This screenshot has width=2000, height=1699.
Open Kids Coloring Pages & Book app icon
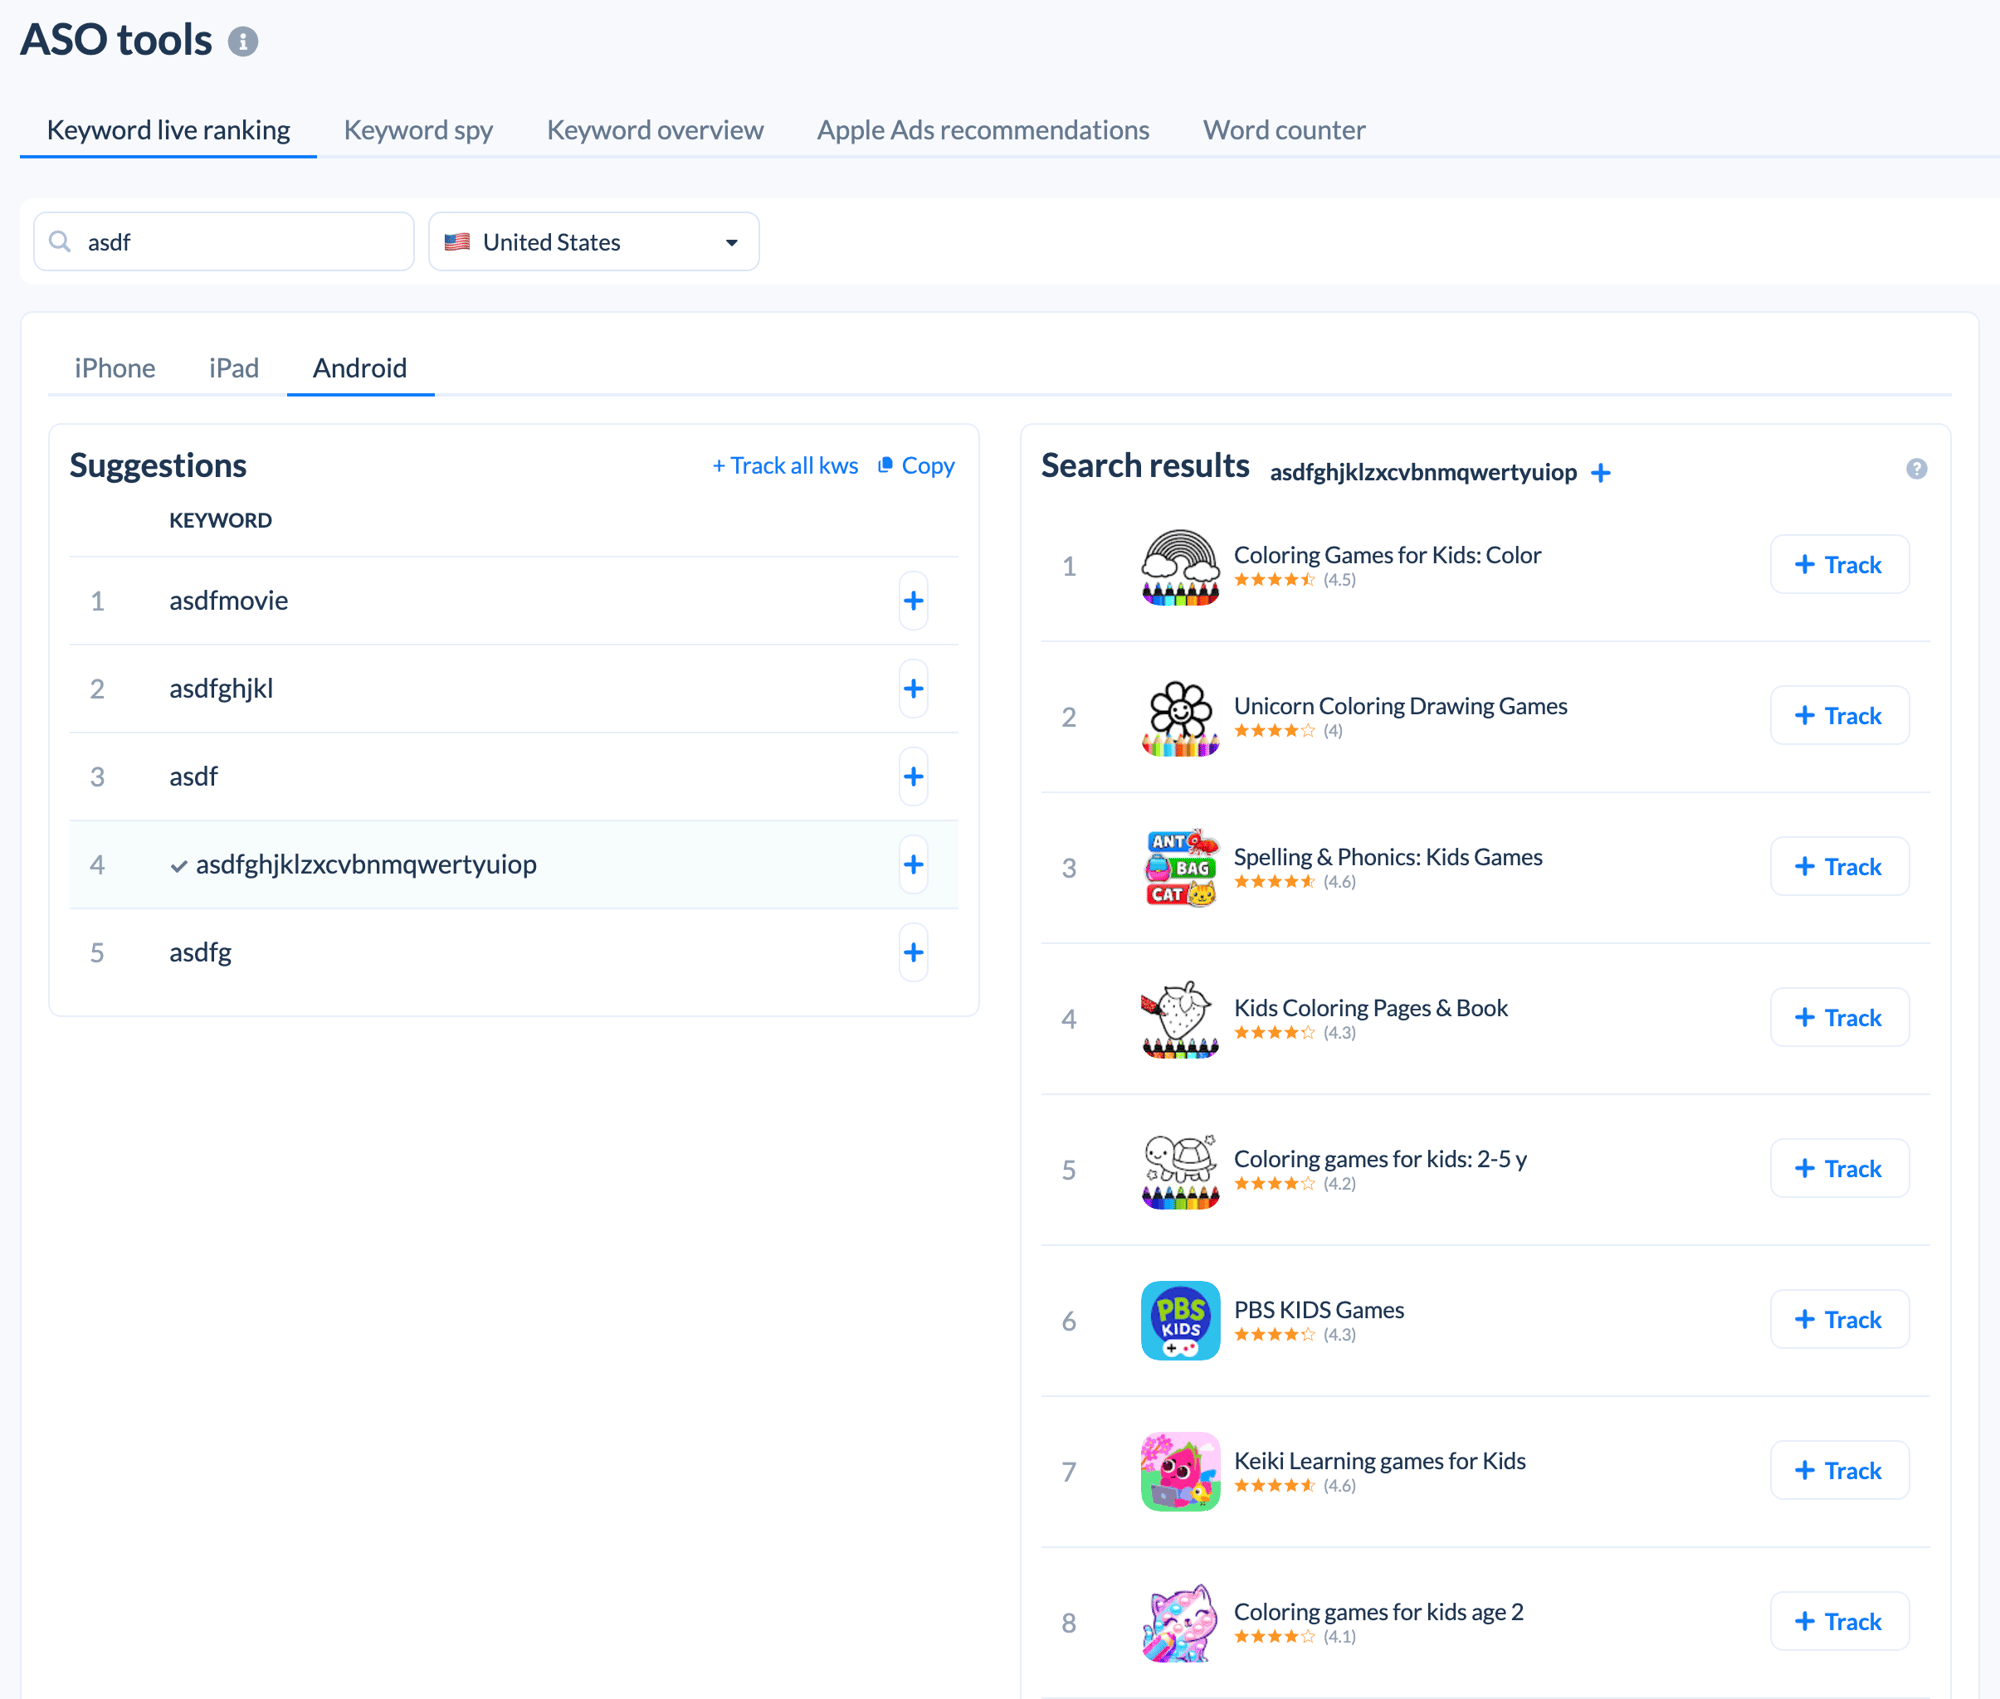(1180, 1020)
